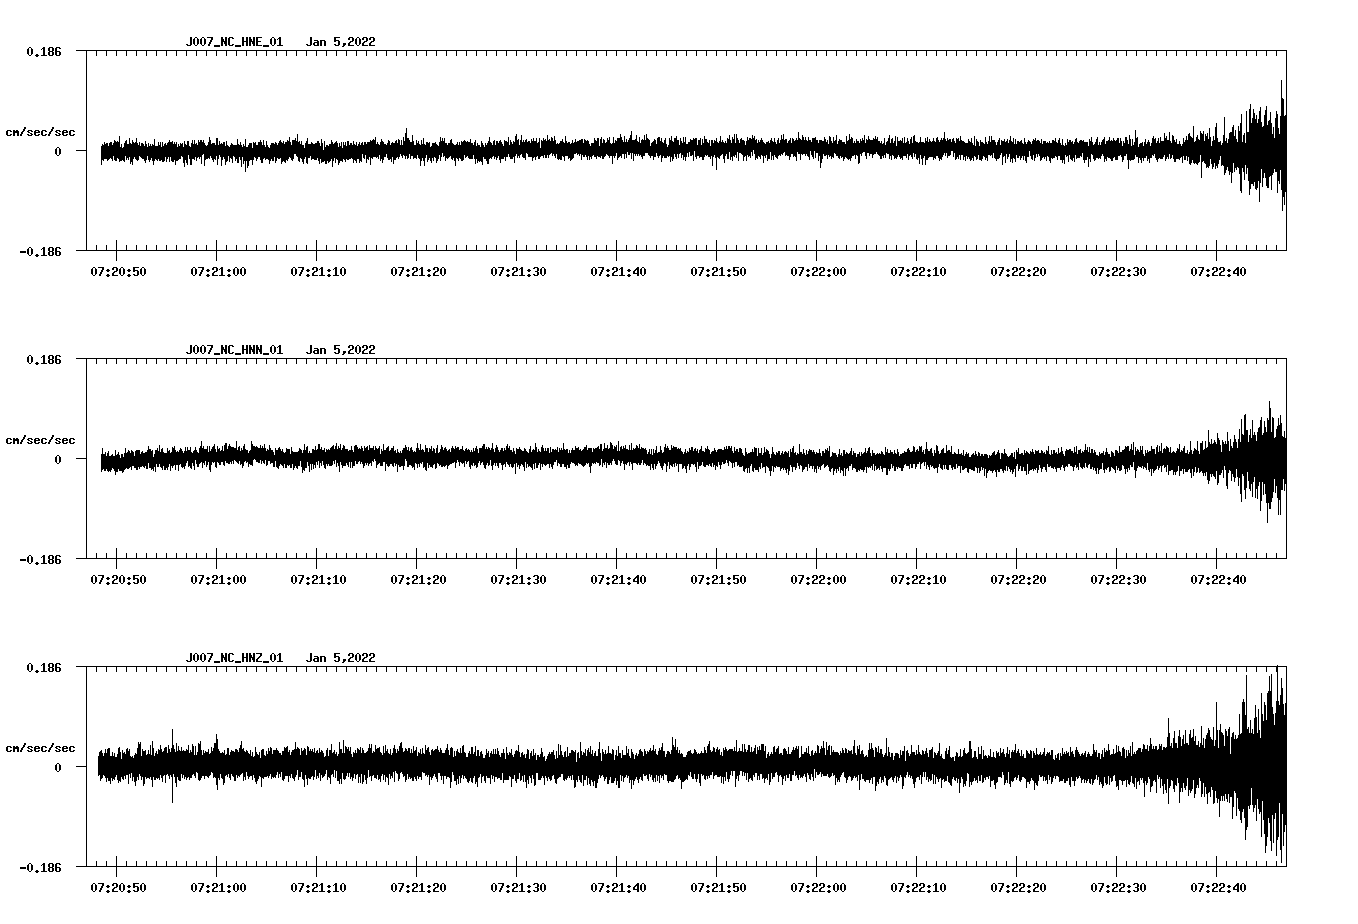Click the 07:21:10 tick label on HNE plot
The image size is (1358, 924).
pyautogui.click(x=318, y=271)
